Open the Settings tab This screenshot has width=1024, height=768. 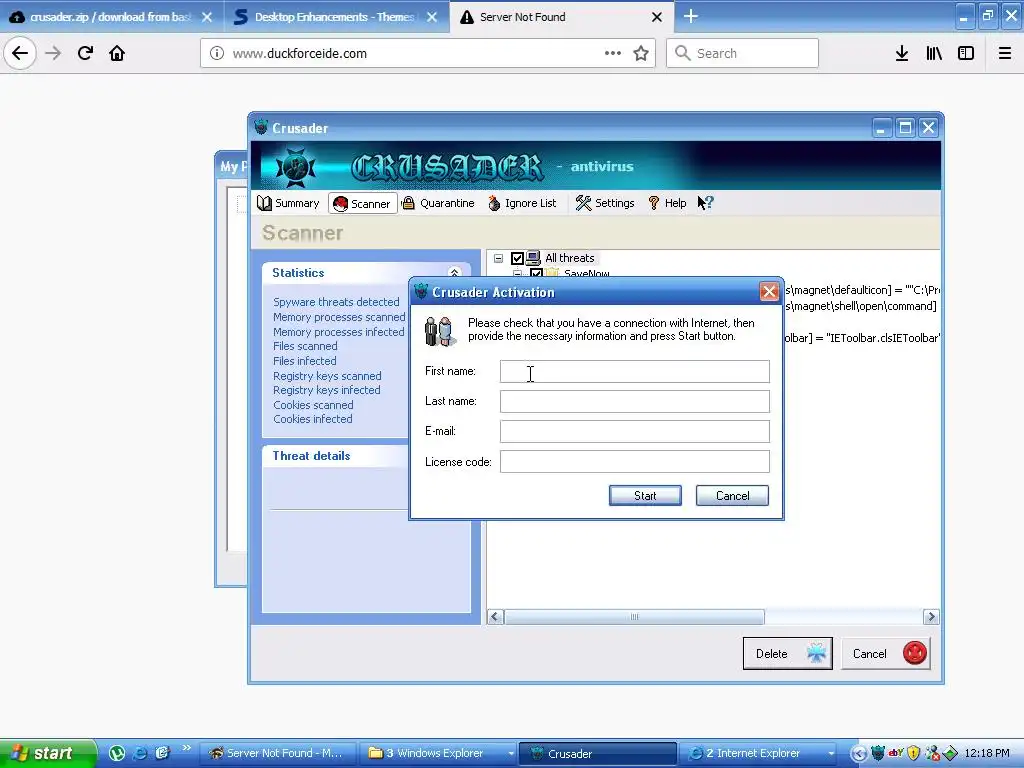[x=605, y=203]
